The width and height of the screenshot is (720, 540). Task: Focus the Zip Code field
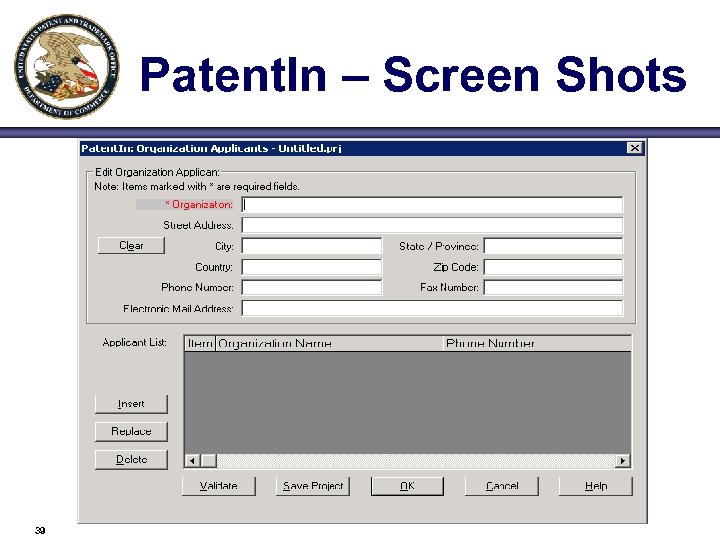point(553,267)
